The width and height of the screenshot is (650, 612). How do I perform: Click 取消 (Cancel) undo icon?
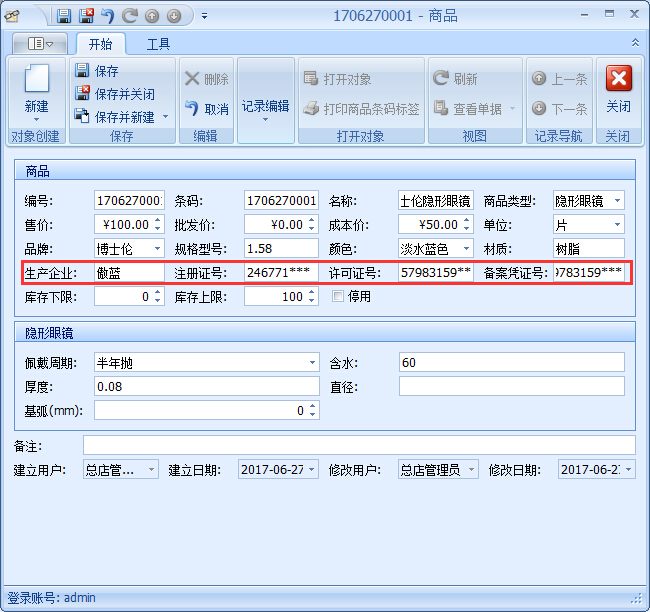click(206, 109)
